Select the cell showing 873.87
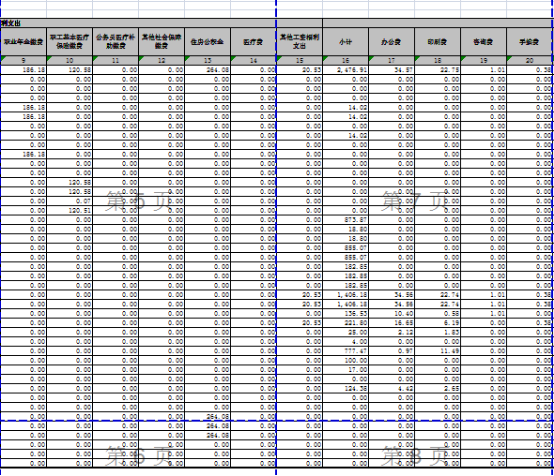Viewport: 554px width, 476px height. tap(346, 220)
